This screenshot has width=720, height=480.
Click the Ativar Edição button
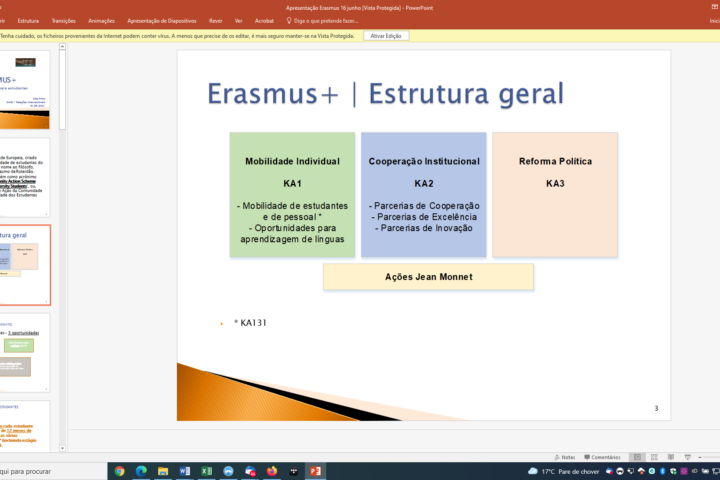tap(386, 36)
